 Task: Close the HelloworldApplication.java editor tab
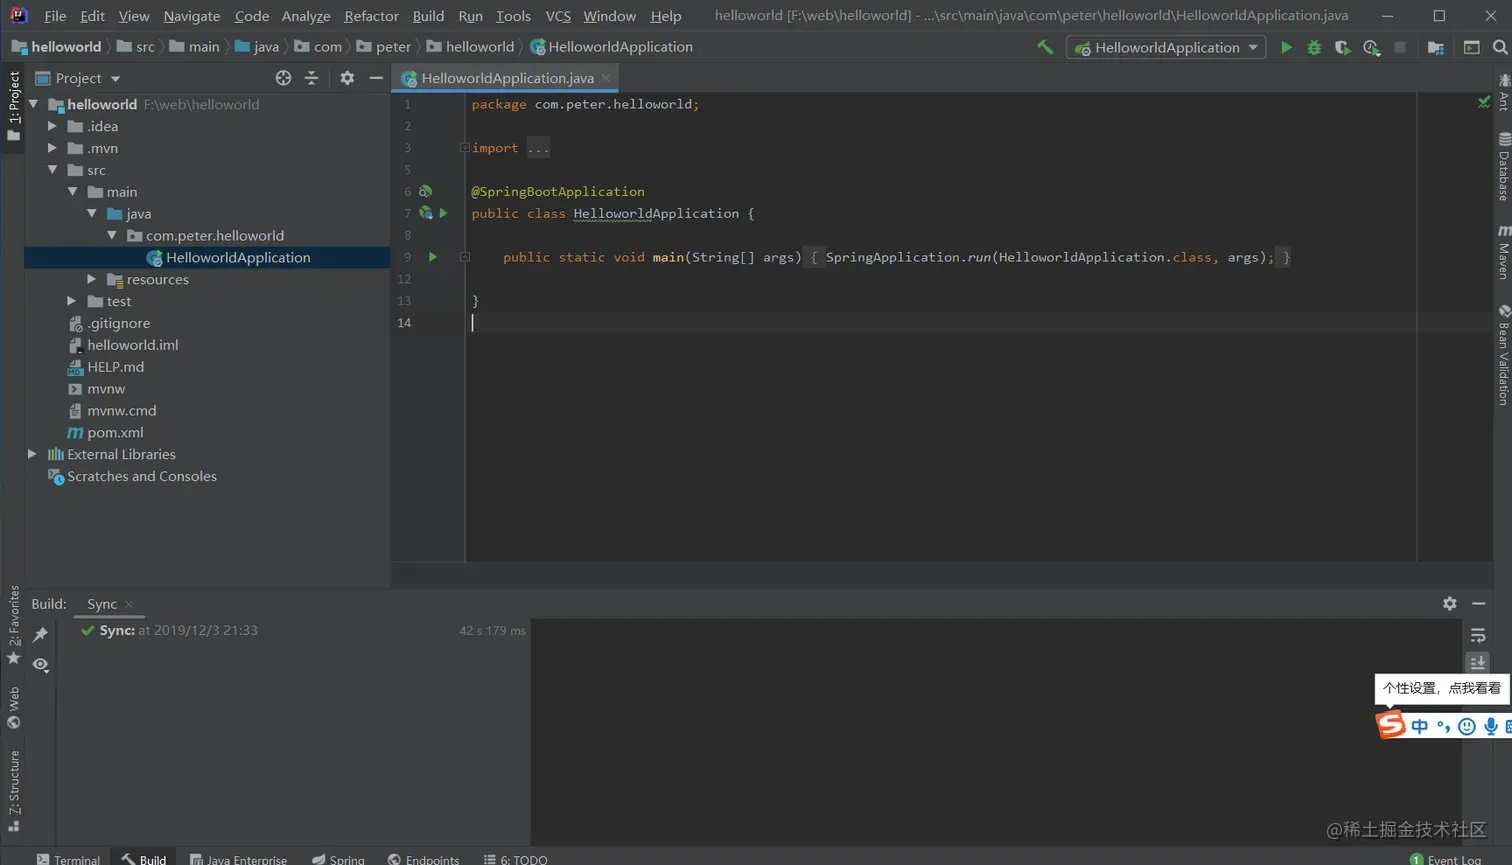point(606,78)
